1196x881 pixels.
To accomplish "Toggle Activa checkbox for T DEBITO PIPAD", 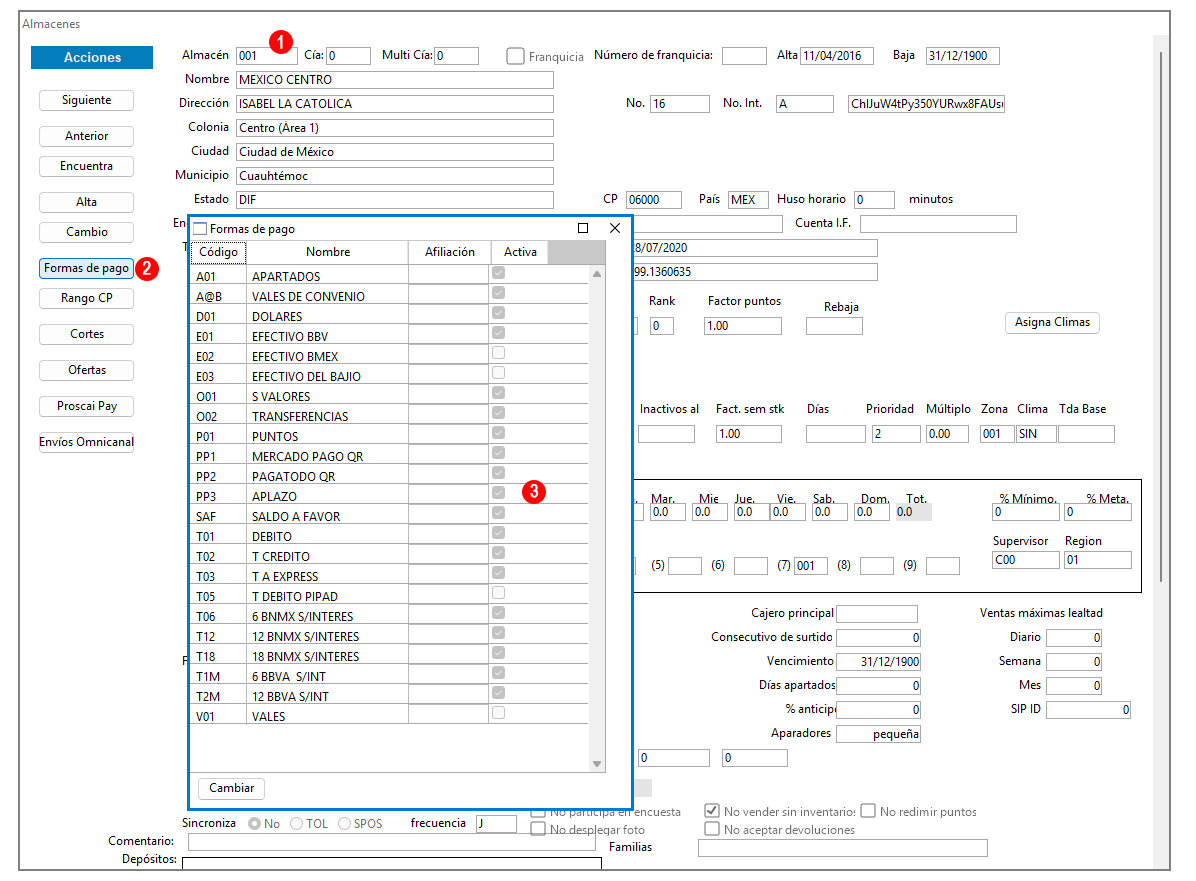I will point(498,593).
